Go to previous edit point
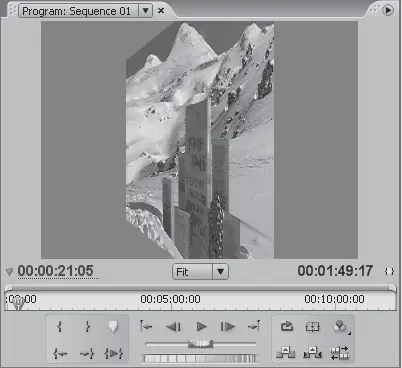402x368 pixels. pos(146,326)
